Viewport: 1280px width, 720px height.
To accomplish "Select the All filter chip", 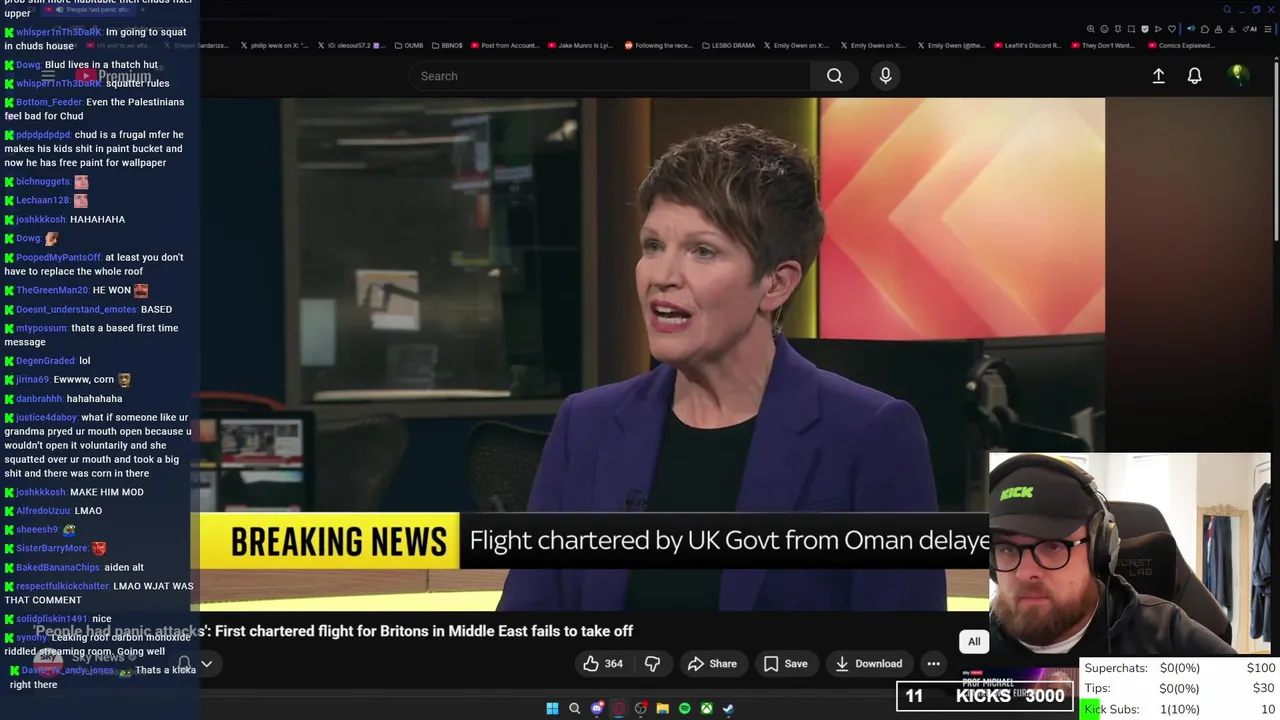I will [x=974, y=642].
